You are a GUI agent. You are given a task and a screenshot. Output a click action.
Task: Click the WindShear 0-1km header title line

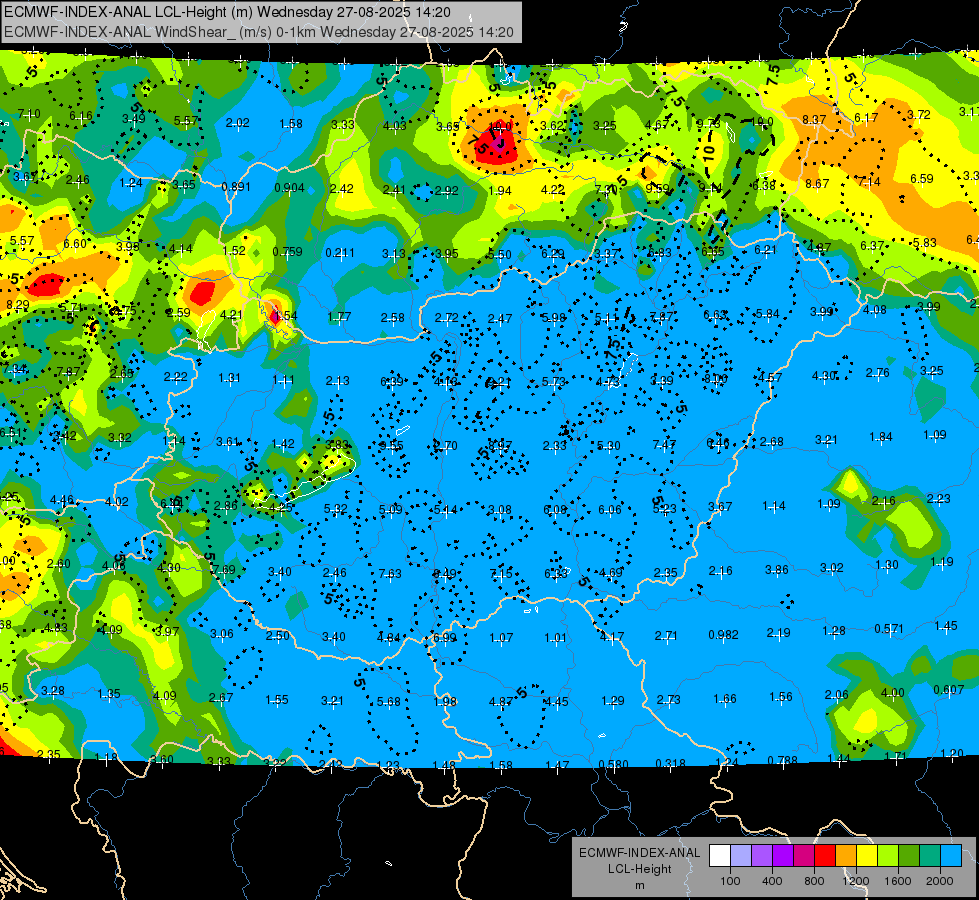(x=258, y=32)
